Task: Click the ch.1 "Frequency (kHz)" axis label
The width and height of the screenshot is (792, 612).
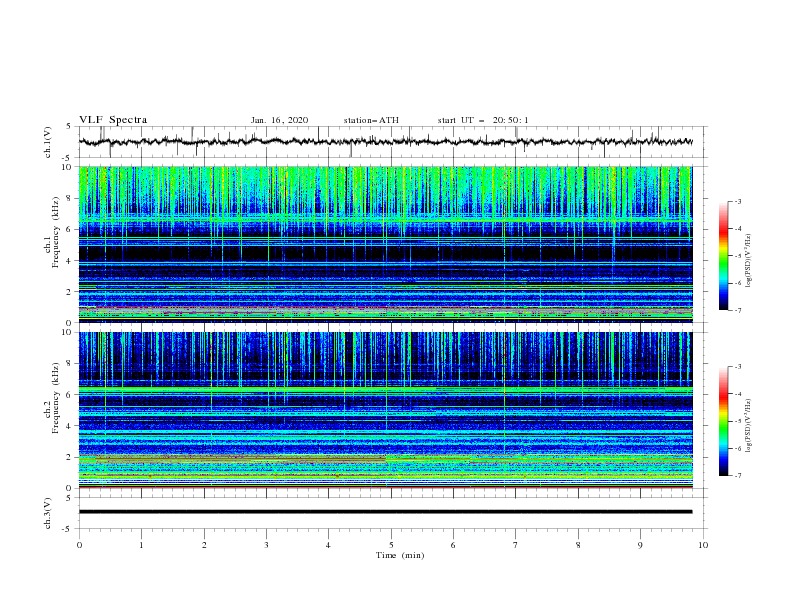Action: pos(56,232)
